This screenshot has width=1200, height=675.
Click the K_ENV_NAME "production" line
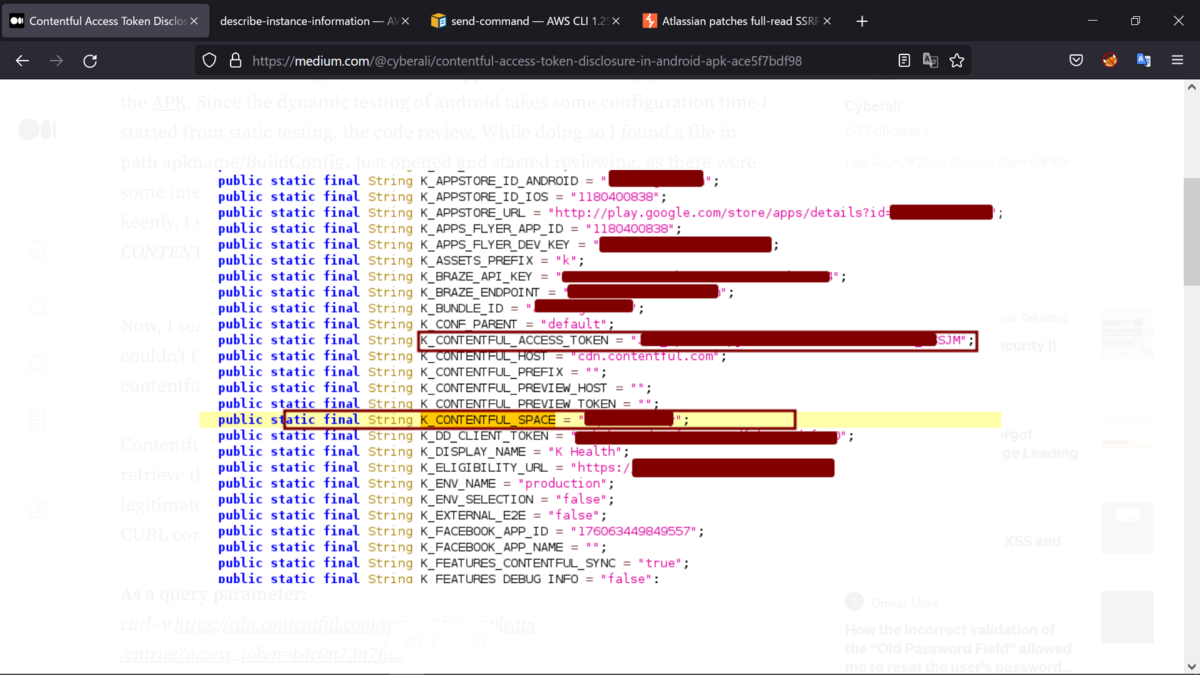tap(418, 483)
